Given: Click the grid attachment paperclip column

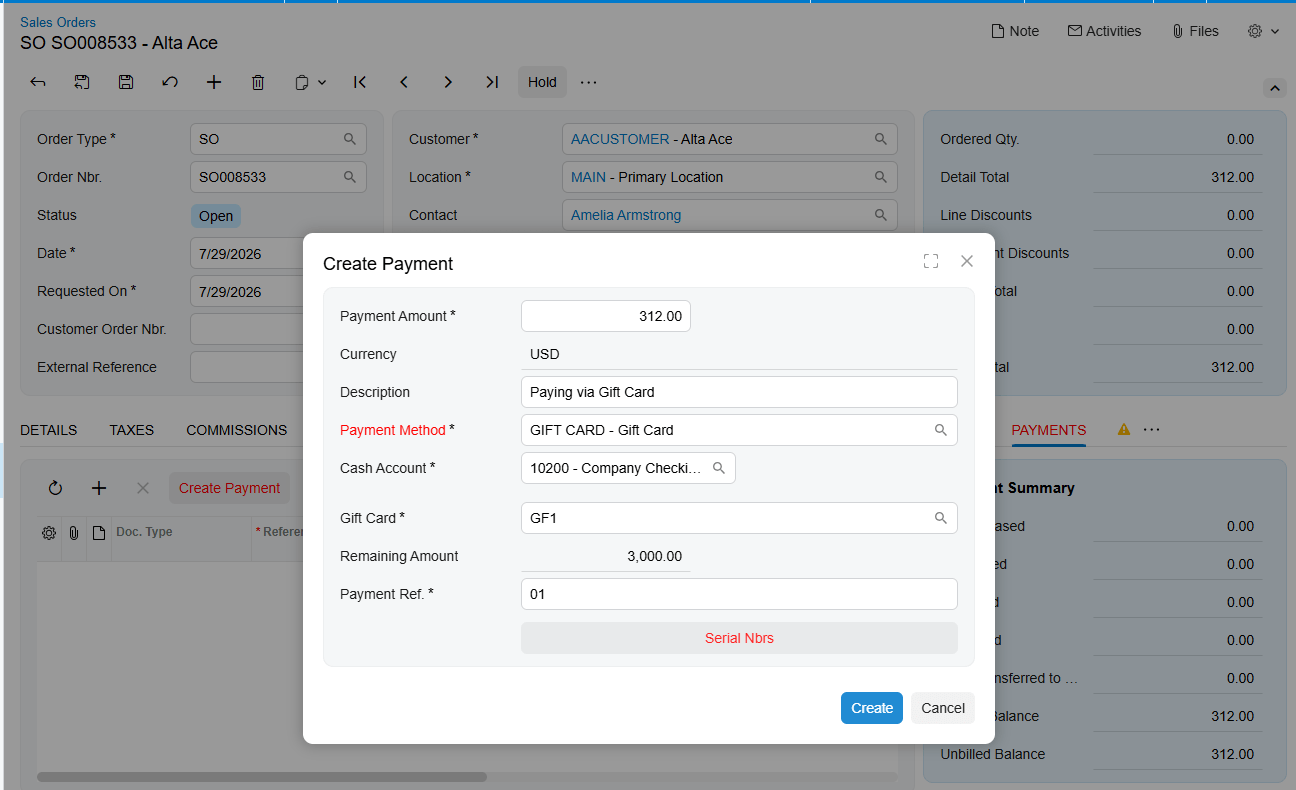Looking at the screenshot, I should (74, 533).
